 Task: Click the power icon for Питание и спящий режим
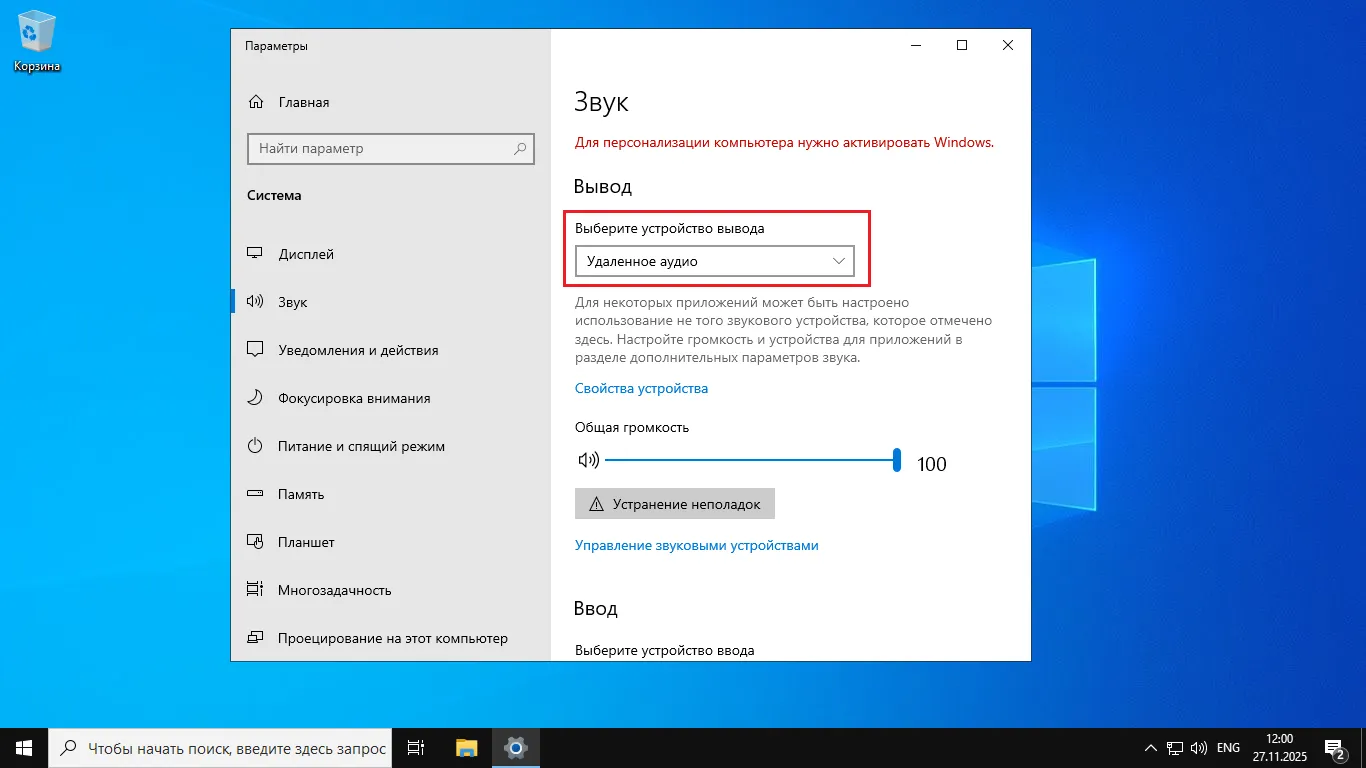pyautogui.click(x=256, y=446)
